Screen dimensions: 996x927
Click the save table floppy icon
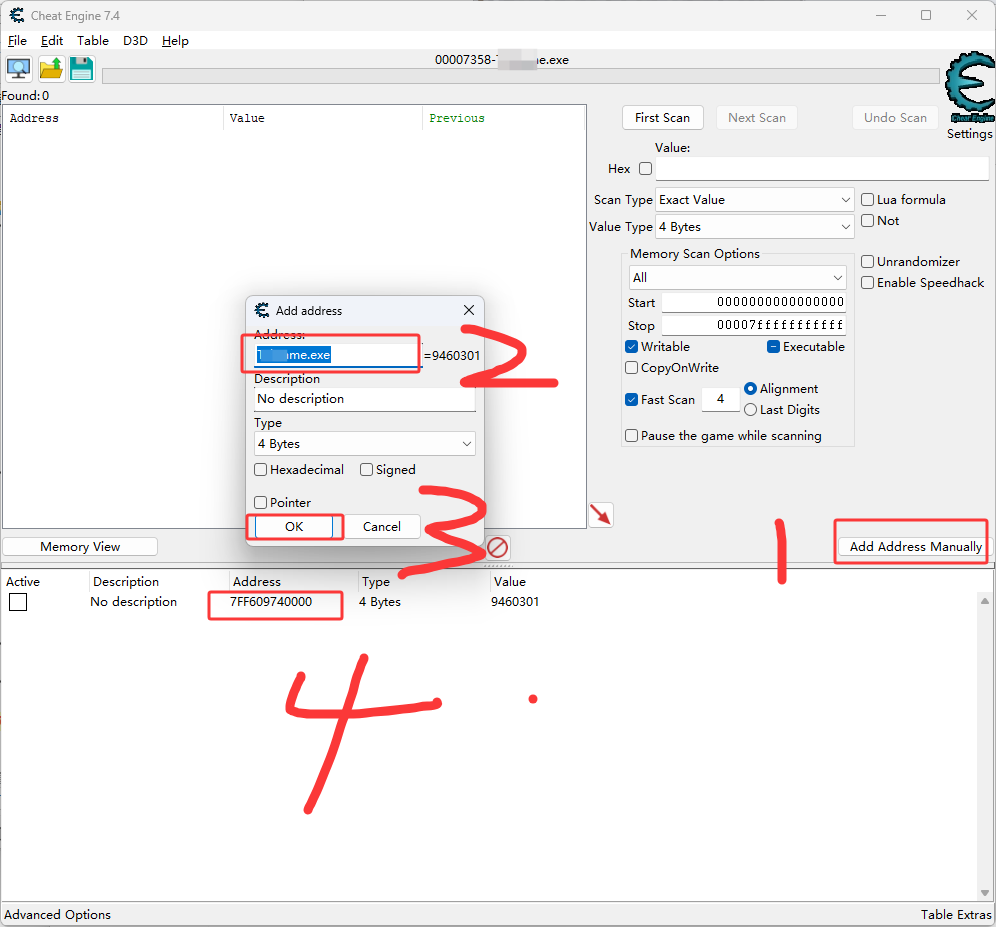pyautogui.click(x=81, y=69)
